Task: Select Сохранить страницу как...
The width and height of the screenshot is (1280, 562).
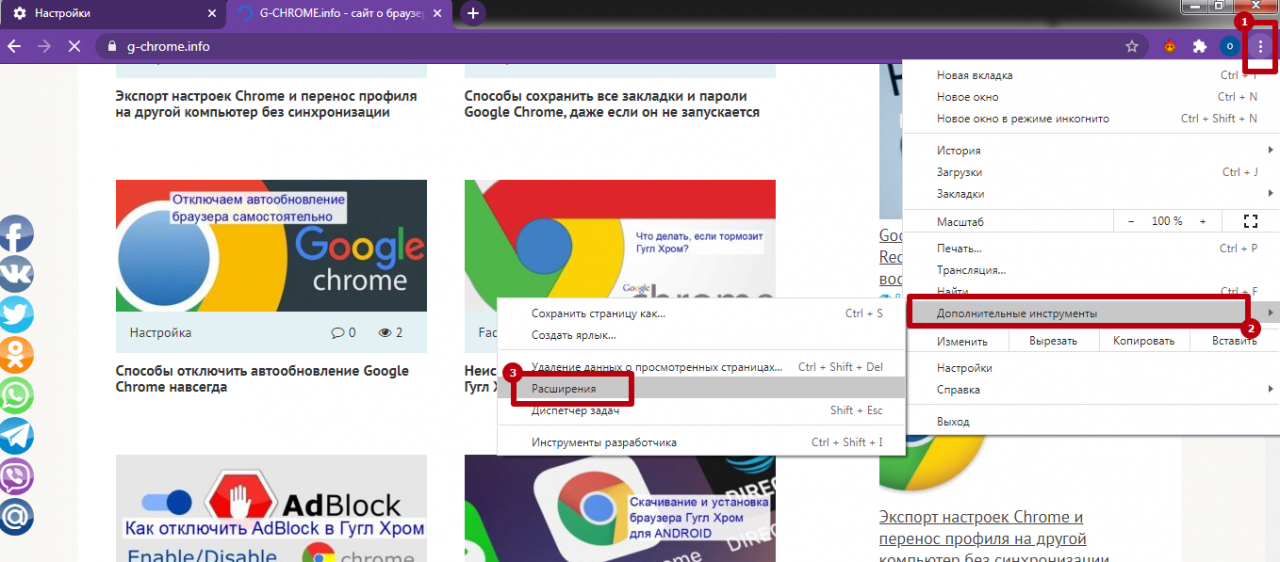Action: click(x=701, y=313)
